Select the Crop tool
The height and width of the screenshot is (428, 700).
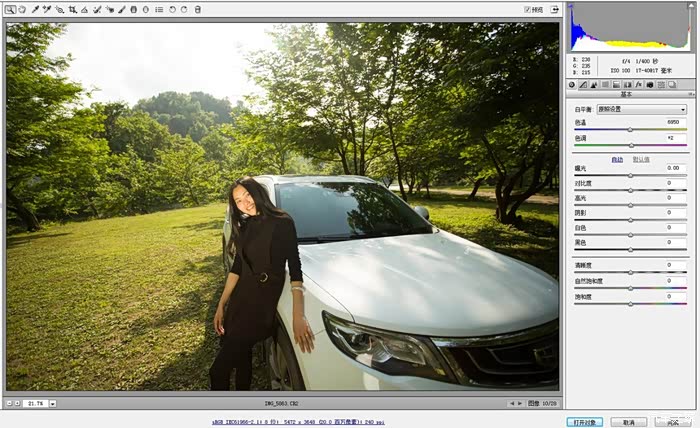(x=72, y=9)
